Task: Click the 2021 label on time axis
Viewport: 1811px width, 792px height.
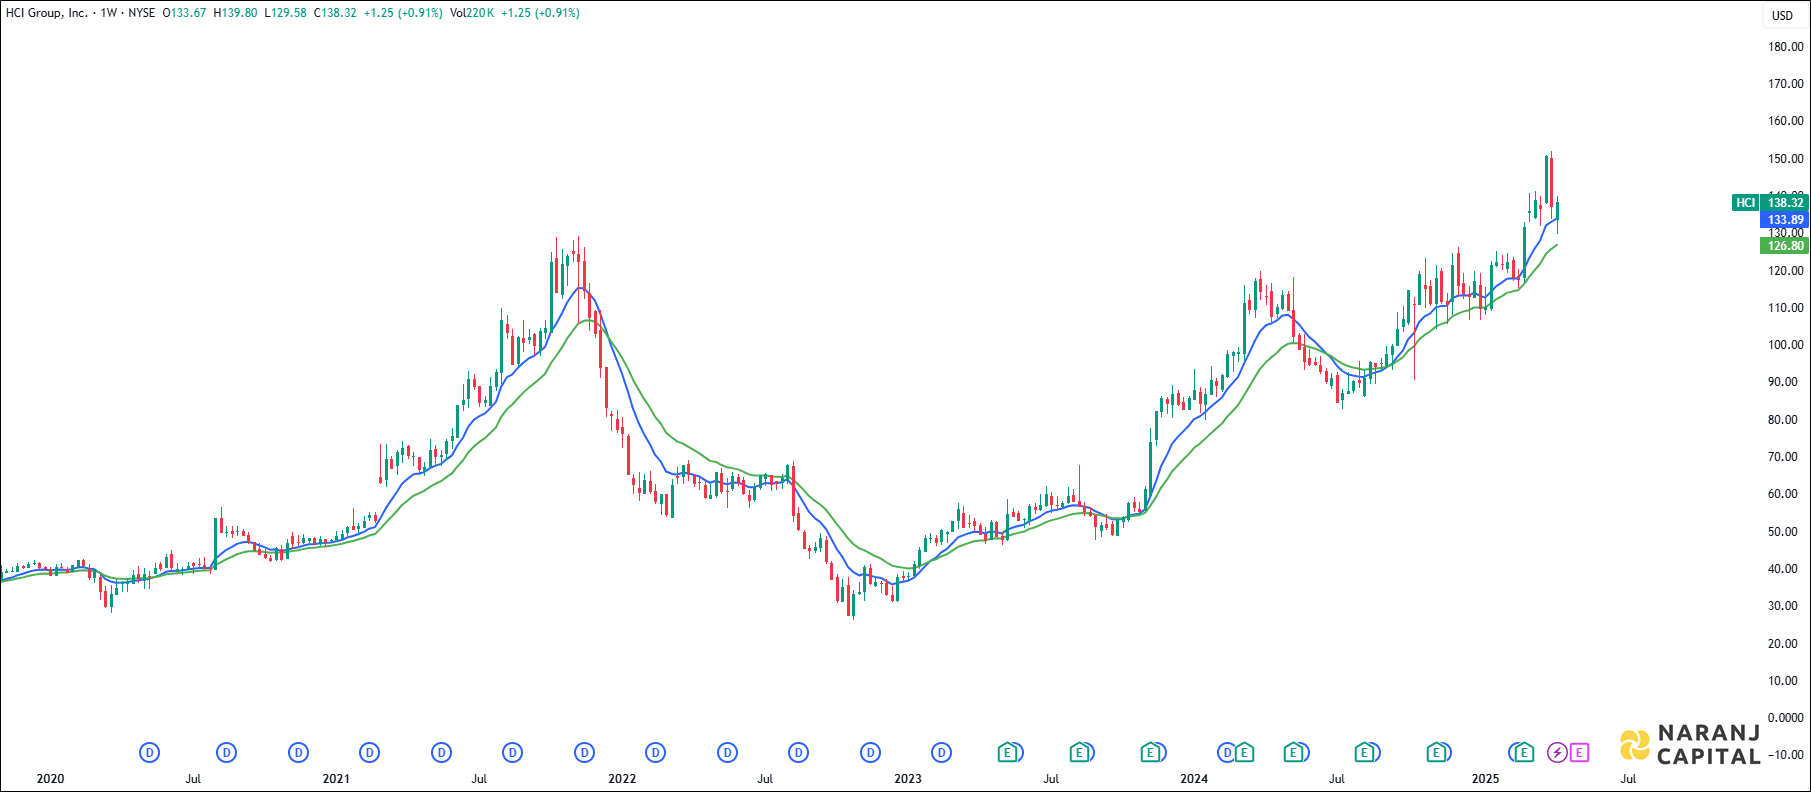Action: tap(336, 779)
